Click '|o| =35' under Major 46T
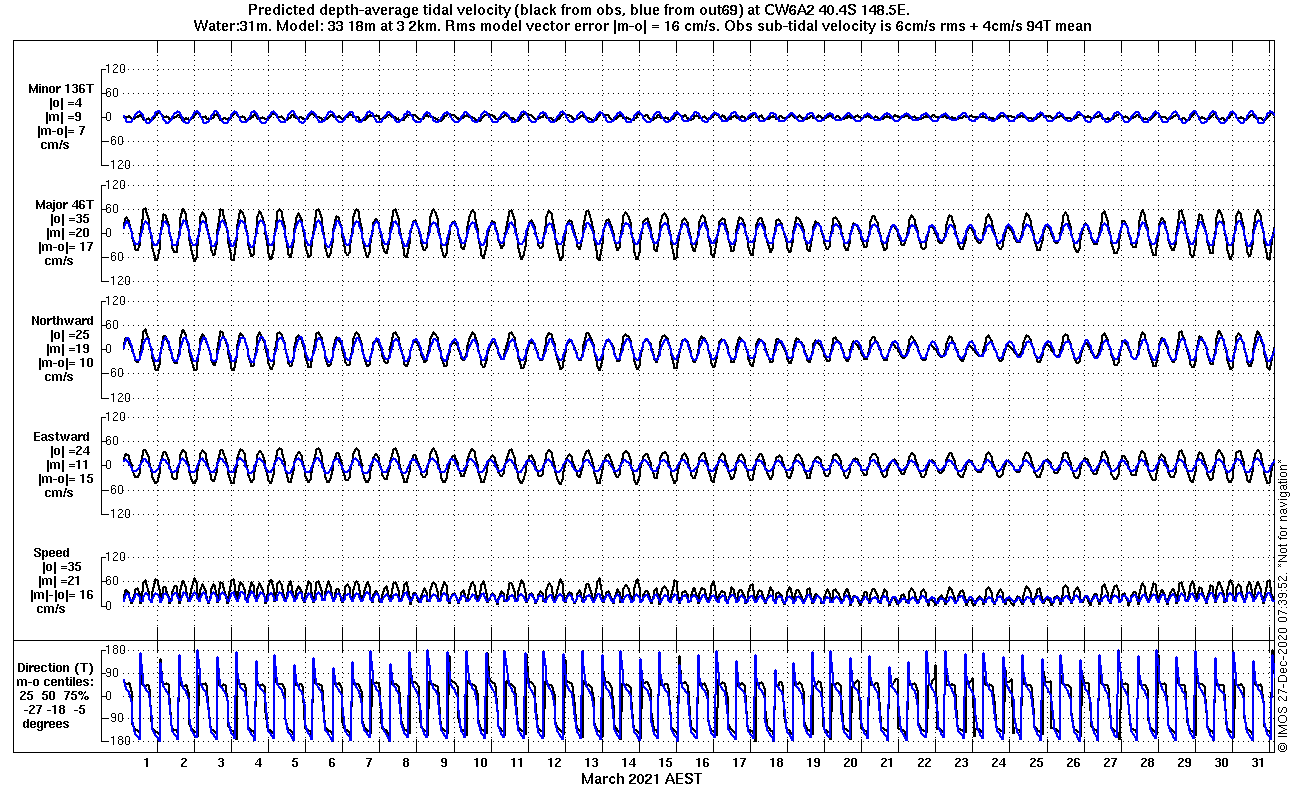Viewport: 1300px width, 800px height. [x=68, y=219]
